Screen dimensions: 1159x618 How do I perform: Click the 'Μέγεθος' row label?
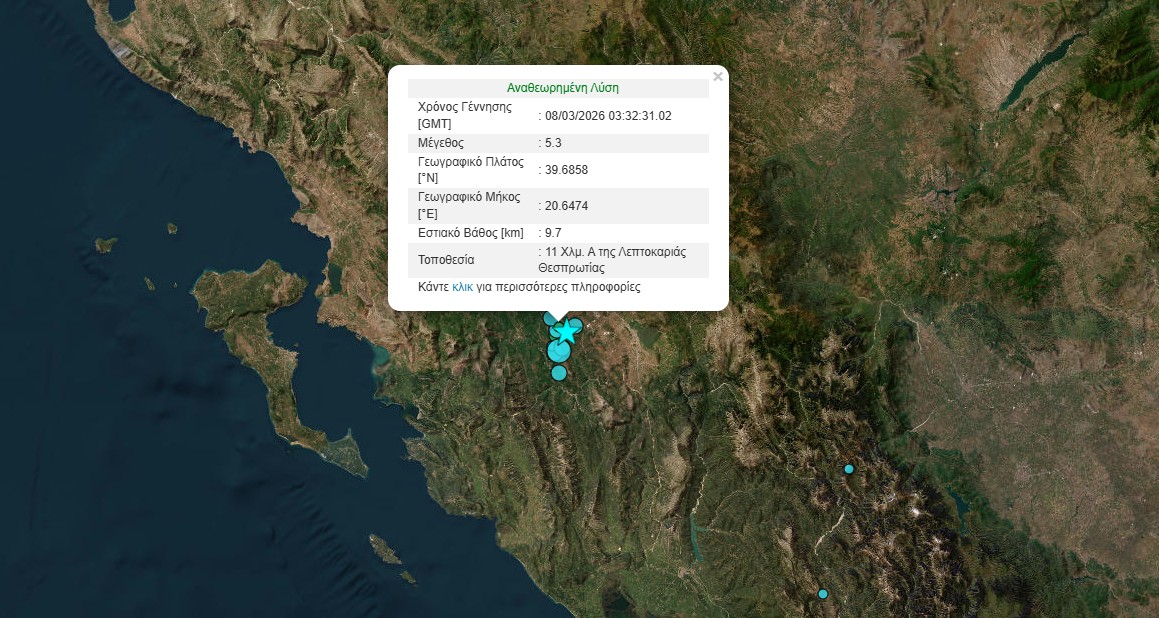tap(441, 143)
